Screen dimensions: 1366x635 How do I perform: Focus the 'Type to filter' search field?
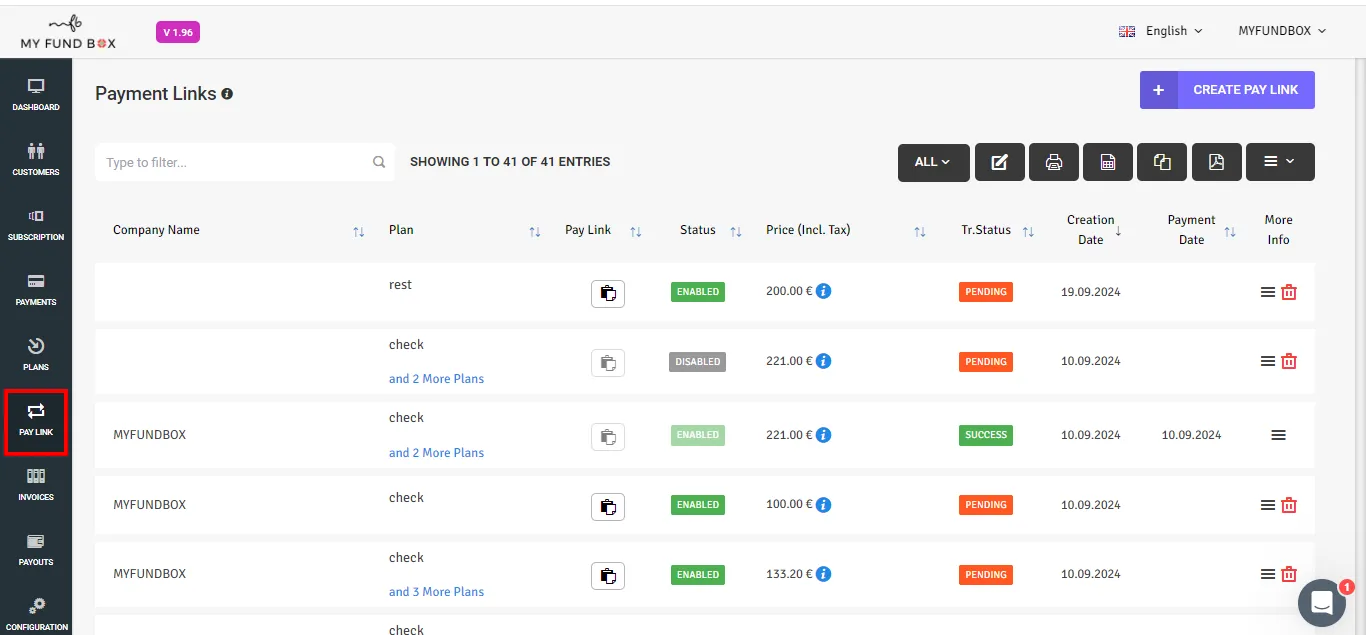pyautogui.click(x=245, y=162)
